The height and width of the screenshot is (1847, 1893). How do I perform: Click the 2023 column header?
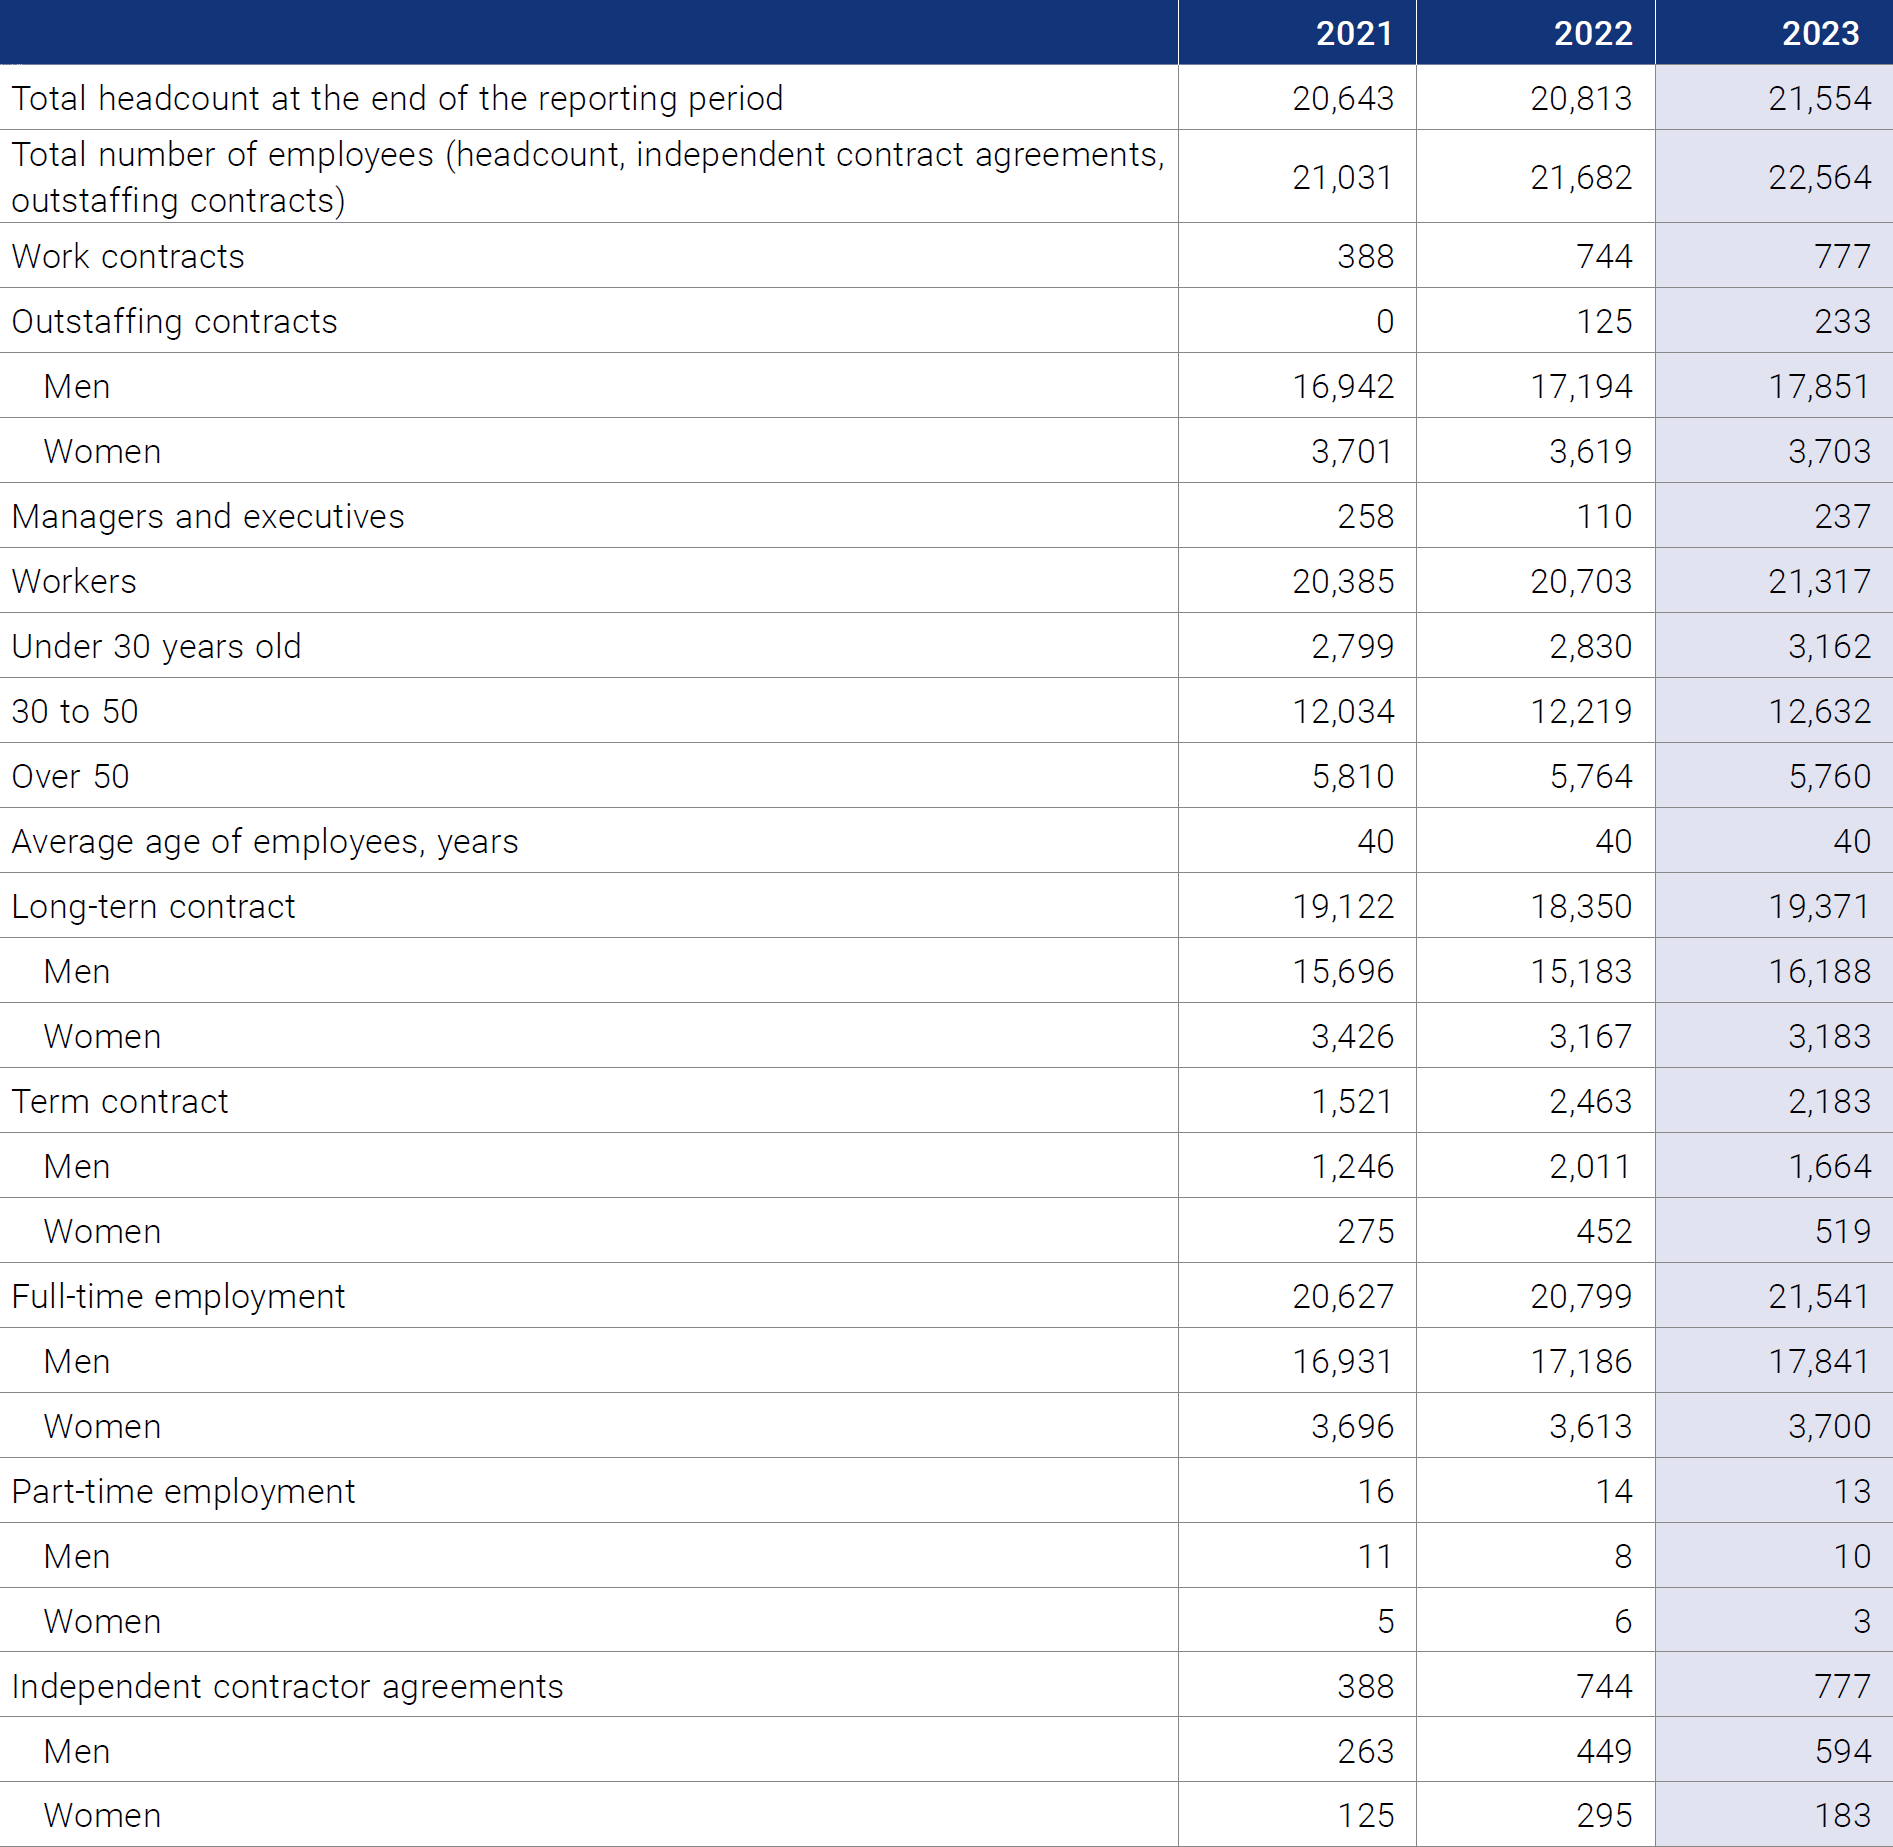1821,33
